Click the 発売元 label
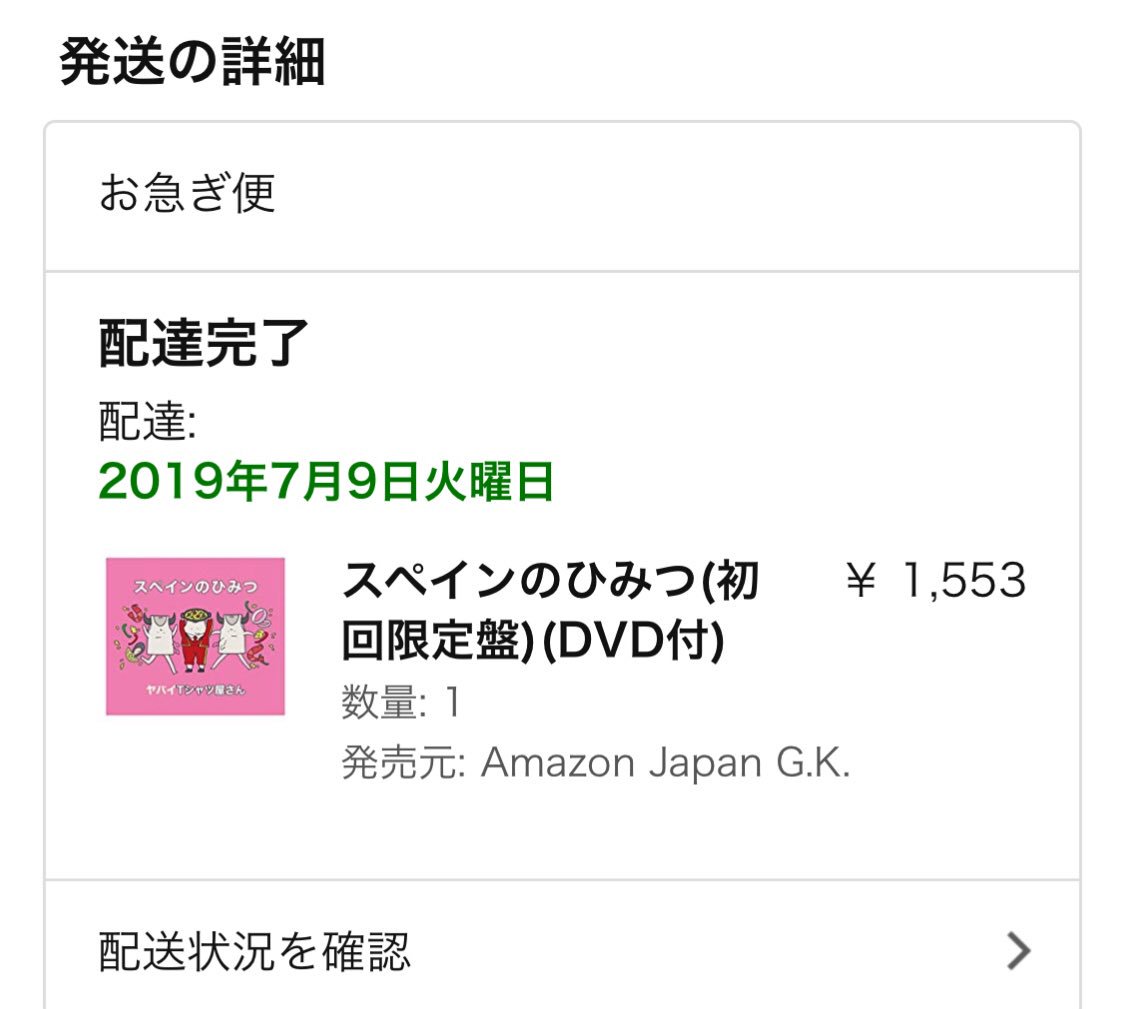This screenshot has width=1125, height=1009. 404,762
